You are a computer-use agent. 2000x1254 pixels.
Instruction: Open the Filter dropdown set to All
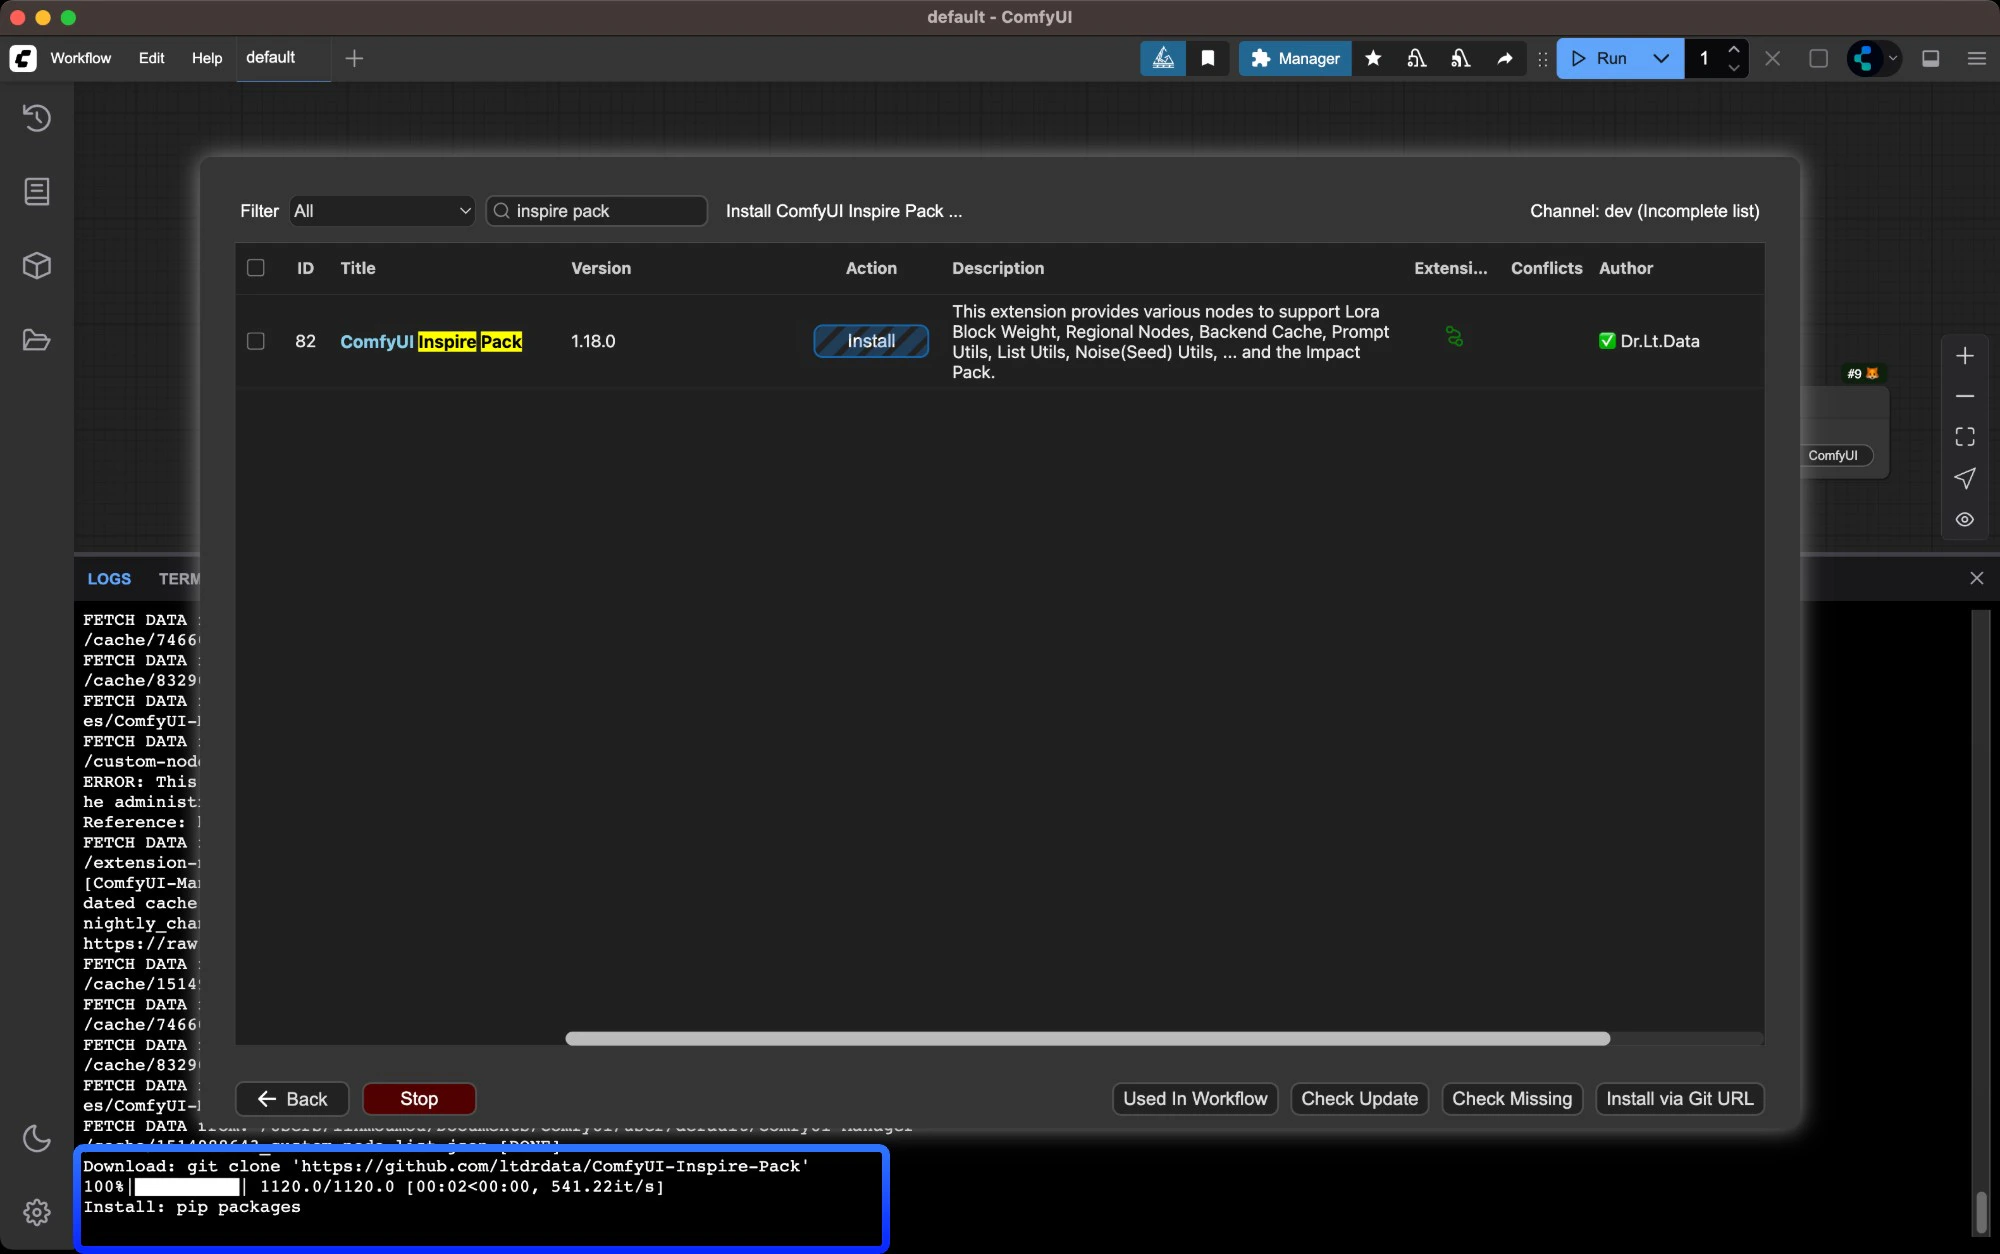(x=381, y=211)
